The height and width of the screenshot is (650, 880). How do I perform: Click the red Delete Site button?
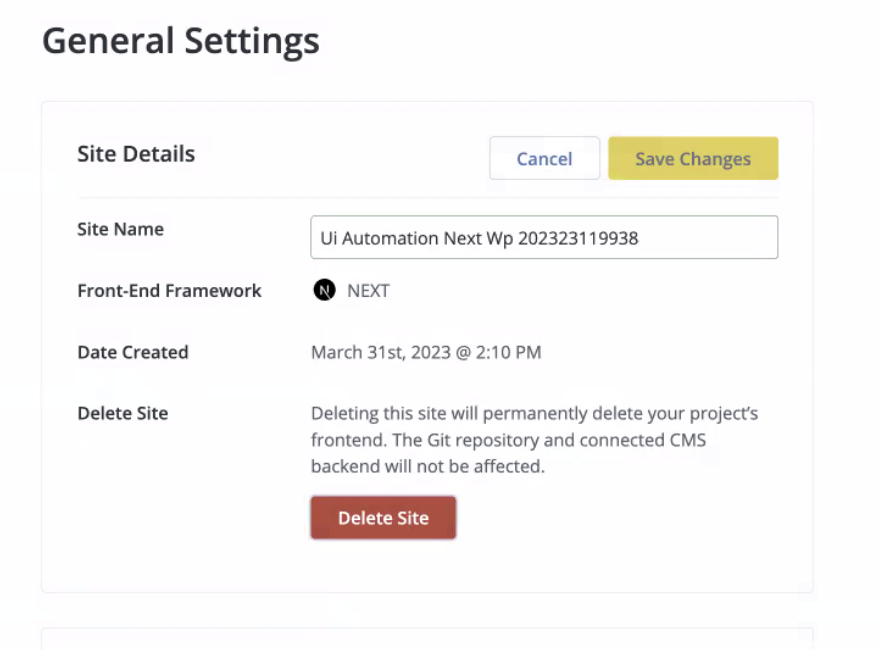(x=383, y=518)
